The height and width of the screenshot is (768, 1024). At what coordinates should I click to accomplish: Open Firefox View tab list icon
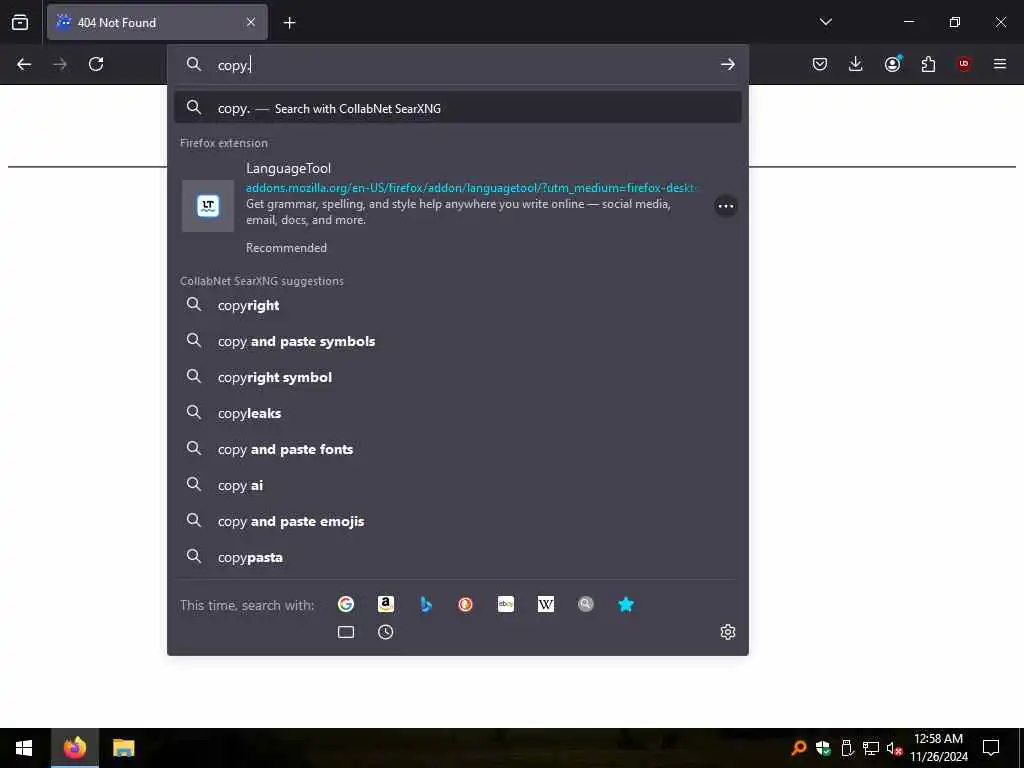[x=20, y=23]
